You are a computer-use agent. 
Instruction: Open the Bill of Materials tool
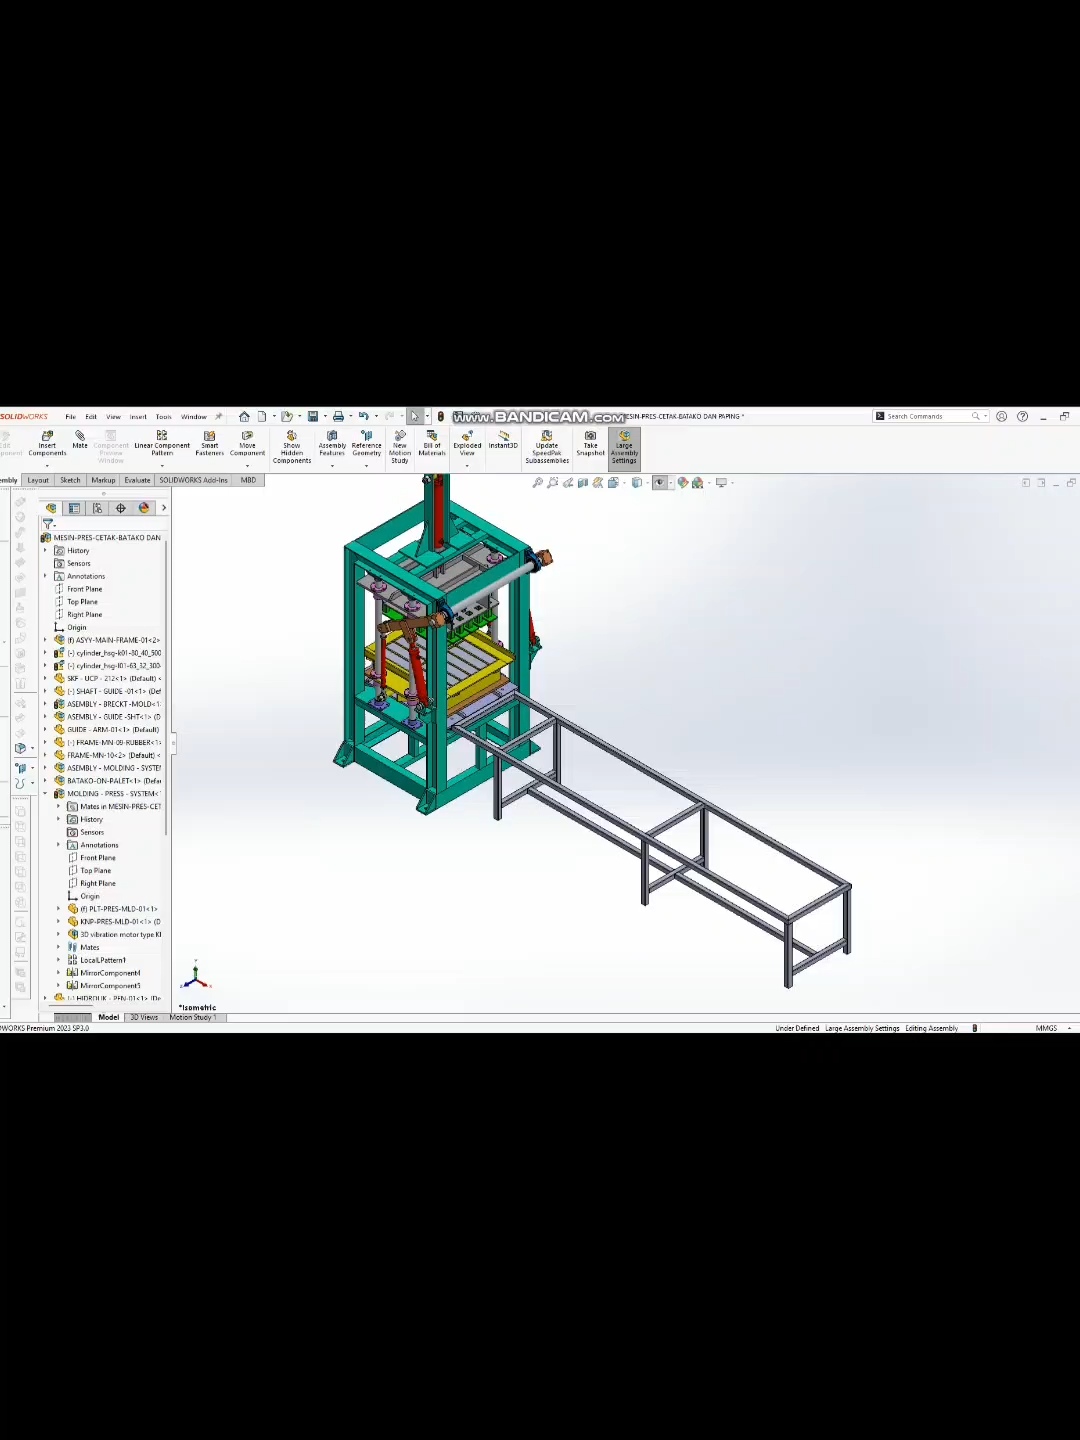[x=432, y=443]
